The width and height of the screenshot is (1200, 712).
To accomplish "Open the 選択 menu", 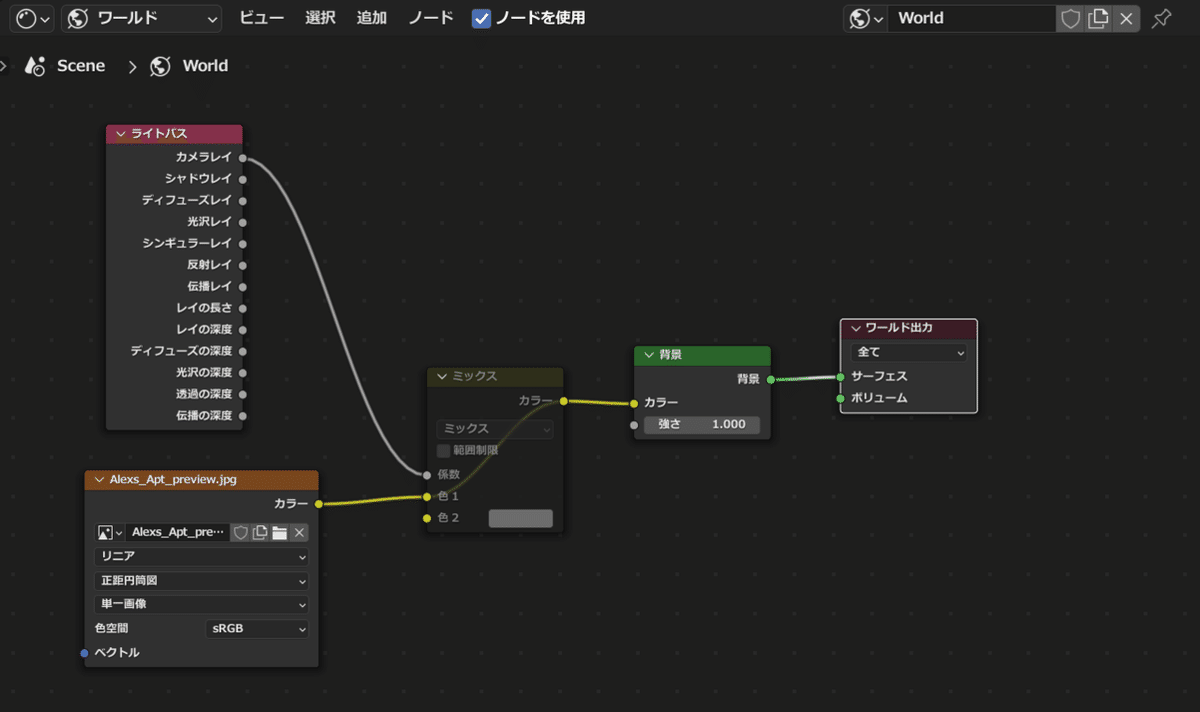I will tap(320, 18).
